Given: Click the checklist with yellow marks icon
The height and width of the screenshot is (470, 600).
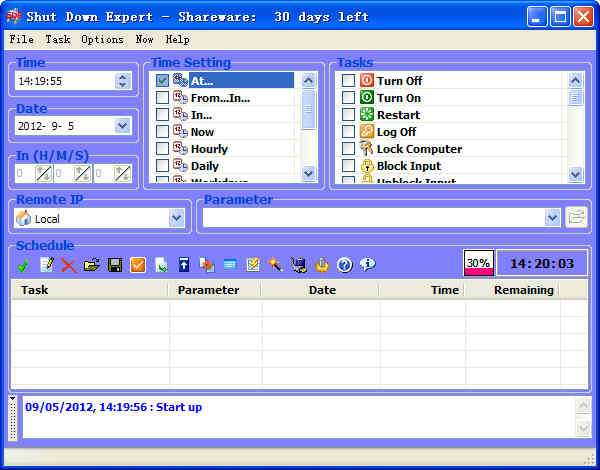Looking at the screenshot, I should [253, 265].
